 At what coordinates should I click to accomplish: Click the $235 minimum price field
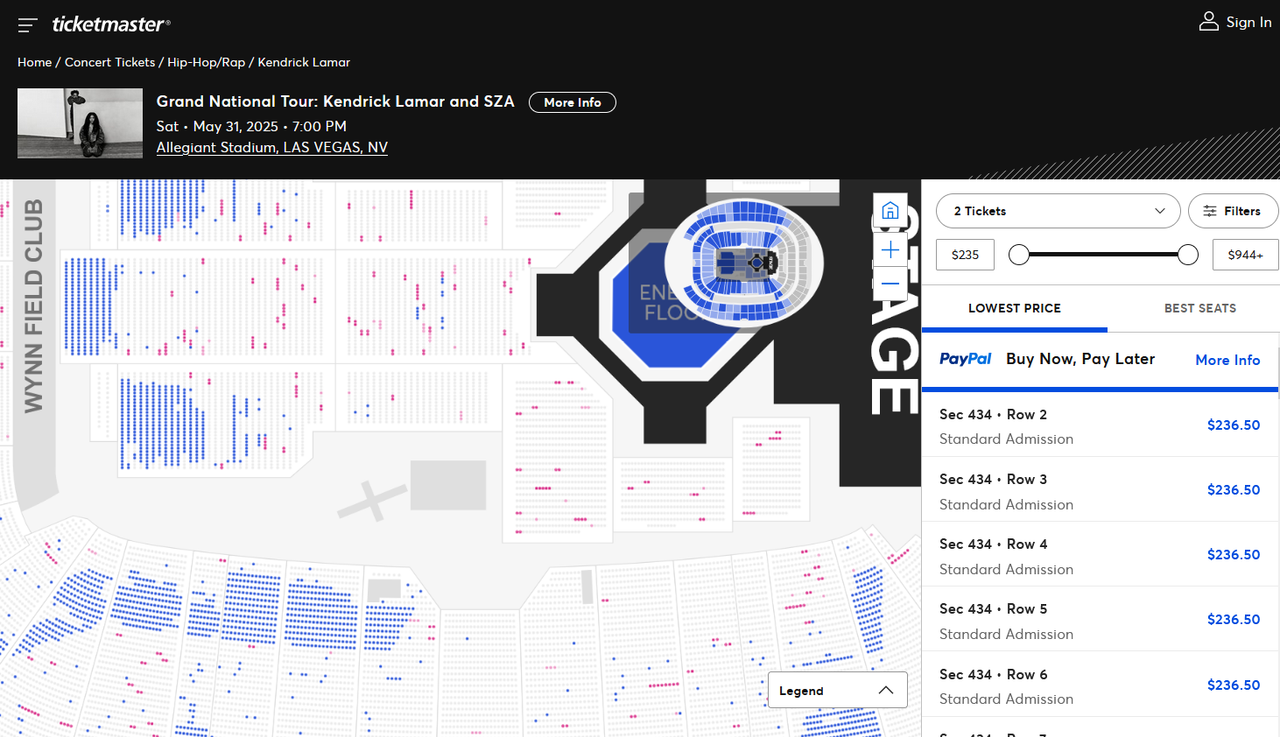tap(965, 255)
